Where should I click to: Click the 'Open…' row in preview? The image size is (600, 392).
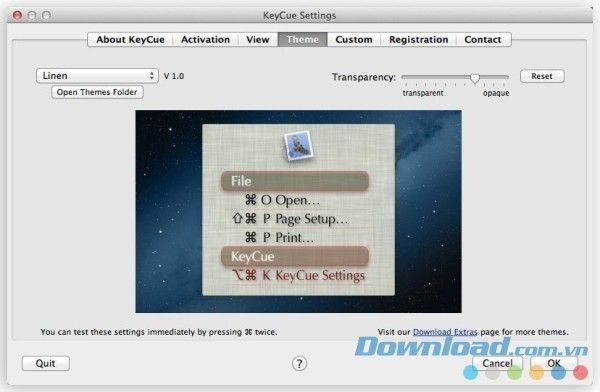point(282,200)
